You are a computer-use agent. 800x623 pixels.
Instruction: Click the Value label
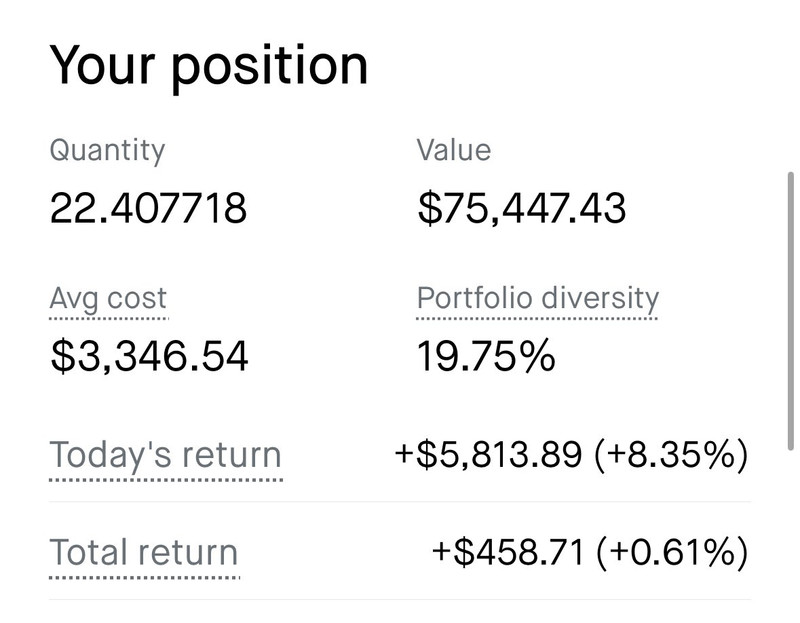coord(454,151)
